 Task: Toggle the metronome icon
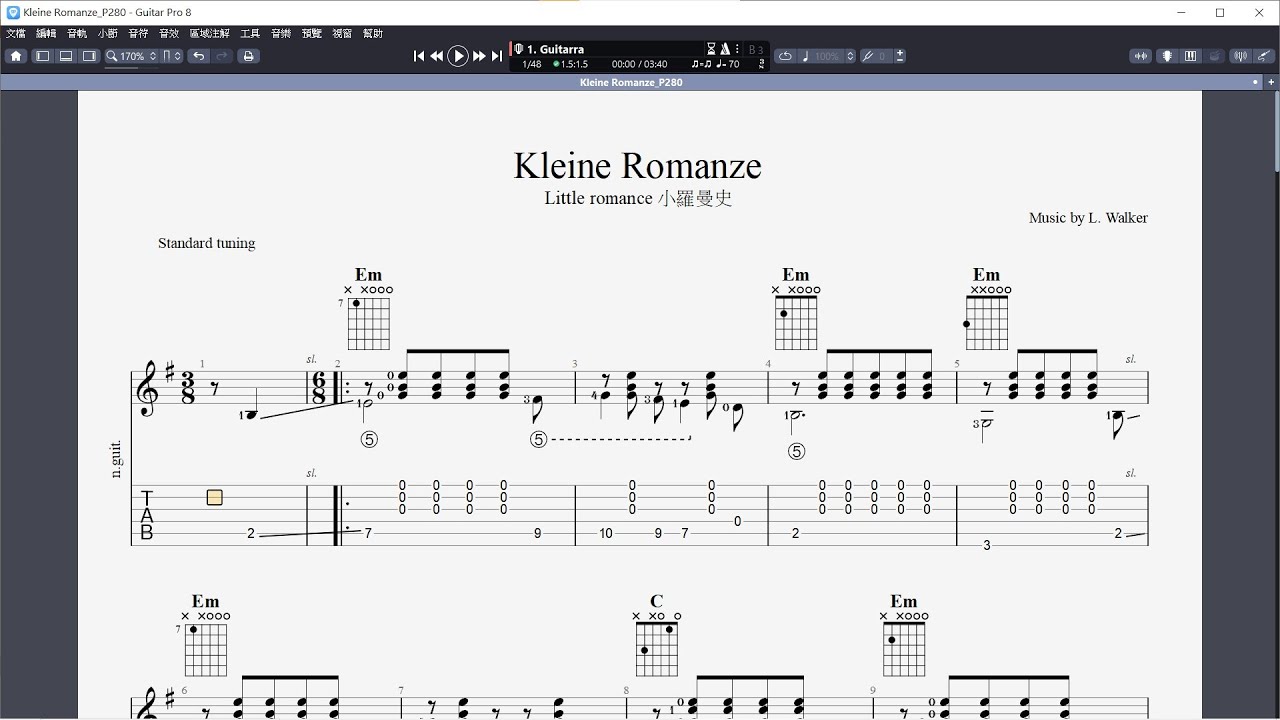[x=725, y=49]
